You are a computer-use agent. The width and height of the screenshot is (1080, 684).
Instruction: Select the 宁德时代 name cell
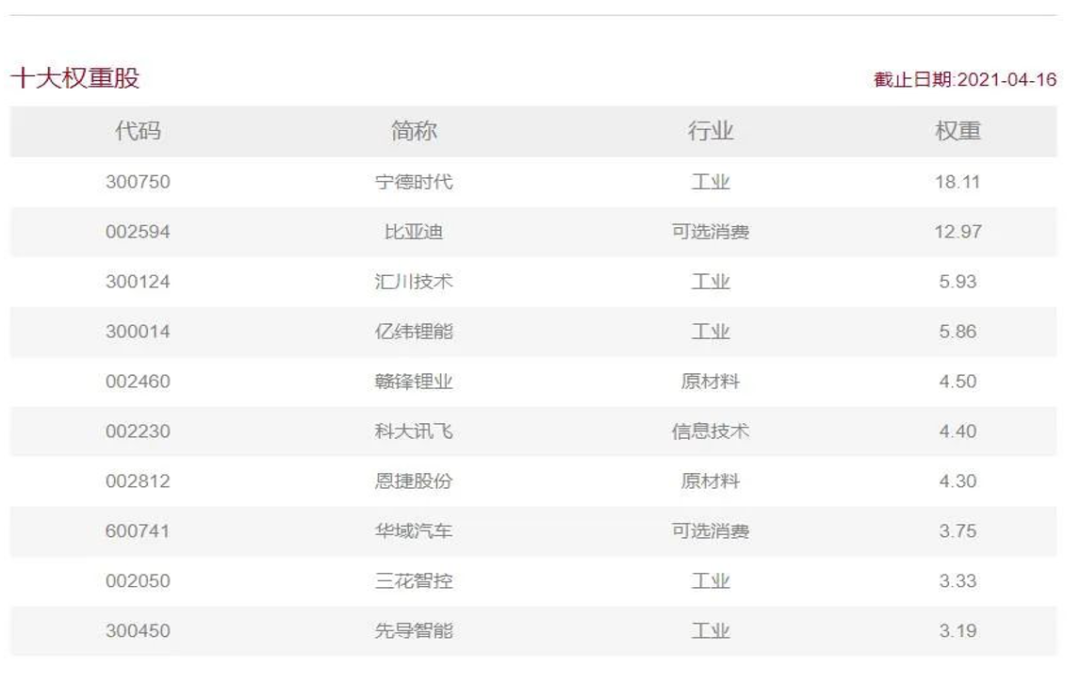coord(414,182)
